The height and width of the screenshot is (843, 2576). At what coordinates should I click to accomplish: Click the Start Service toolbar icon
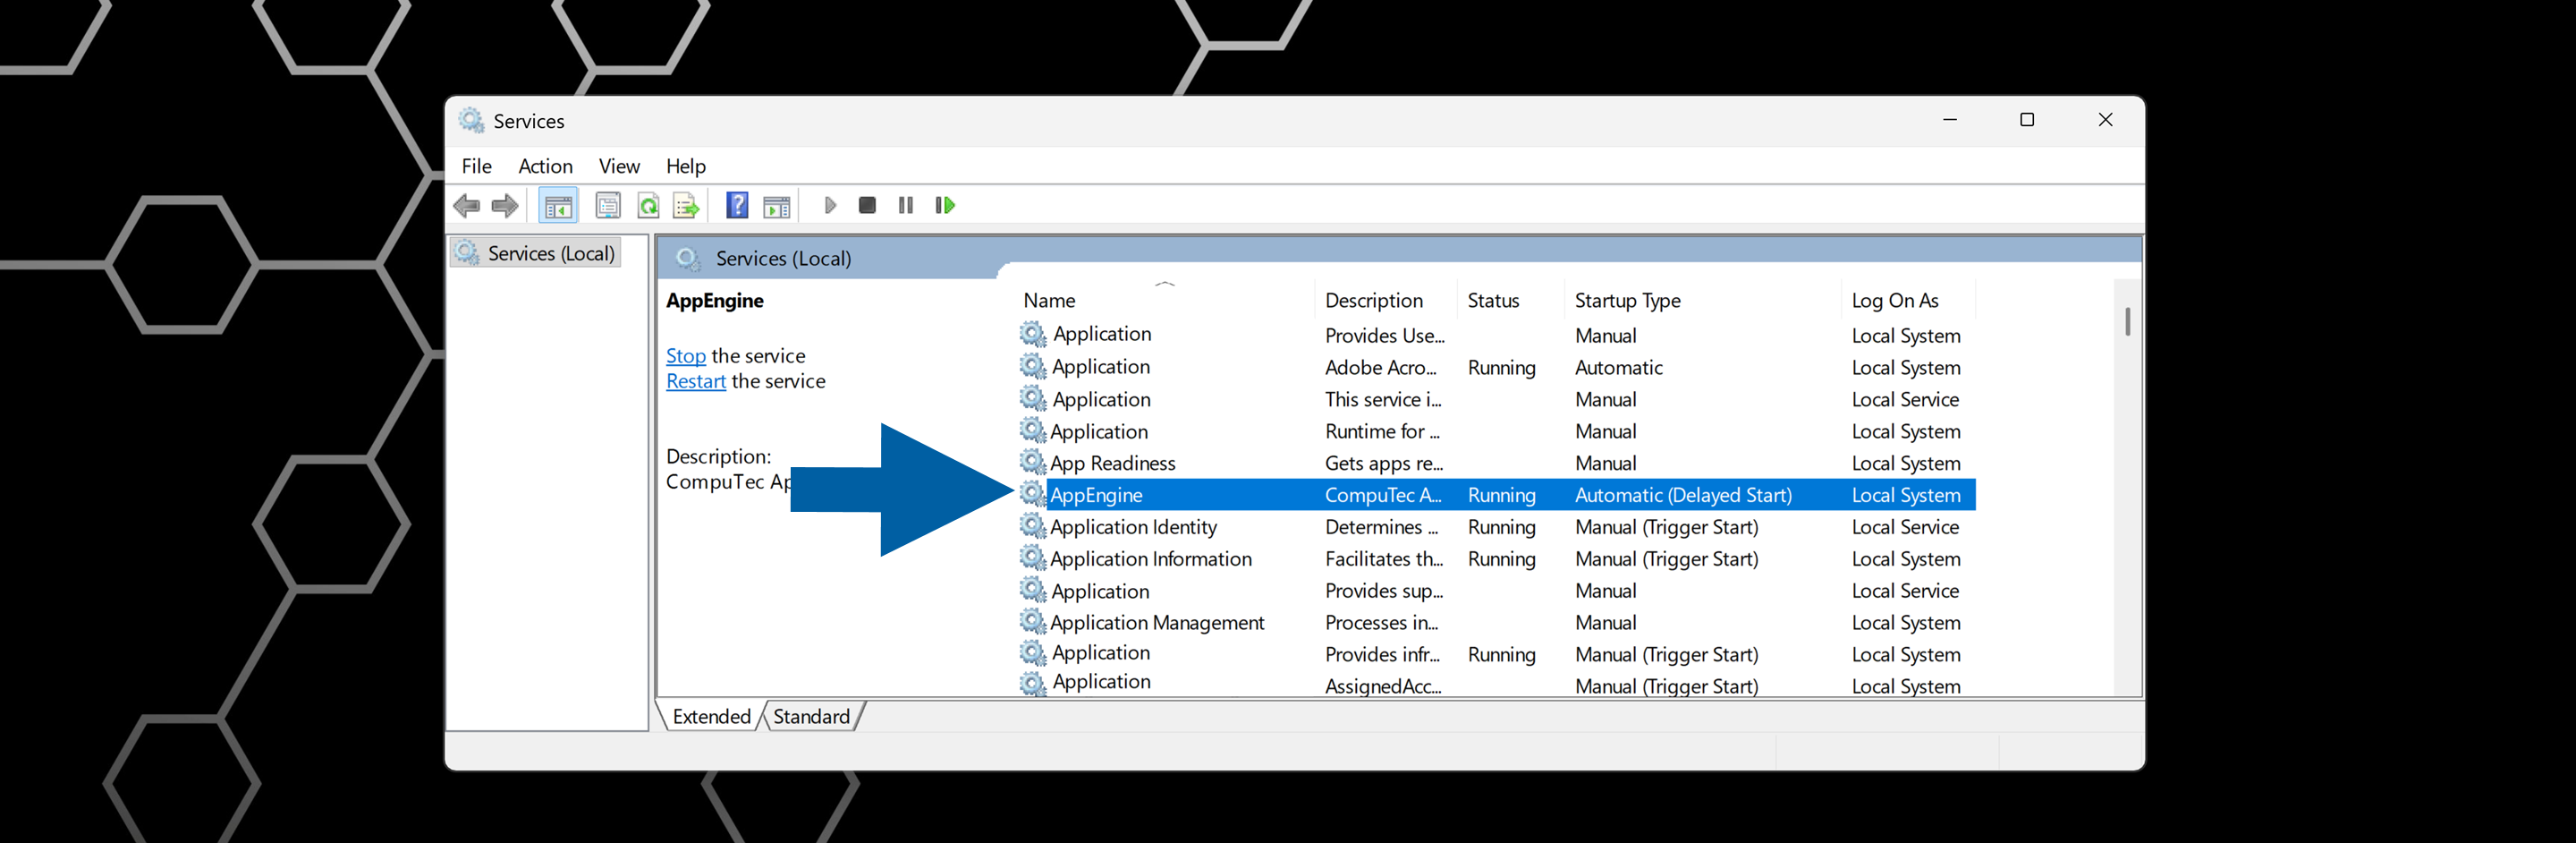click(830, 205)
